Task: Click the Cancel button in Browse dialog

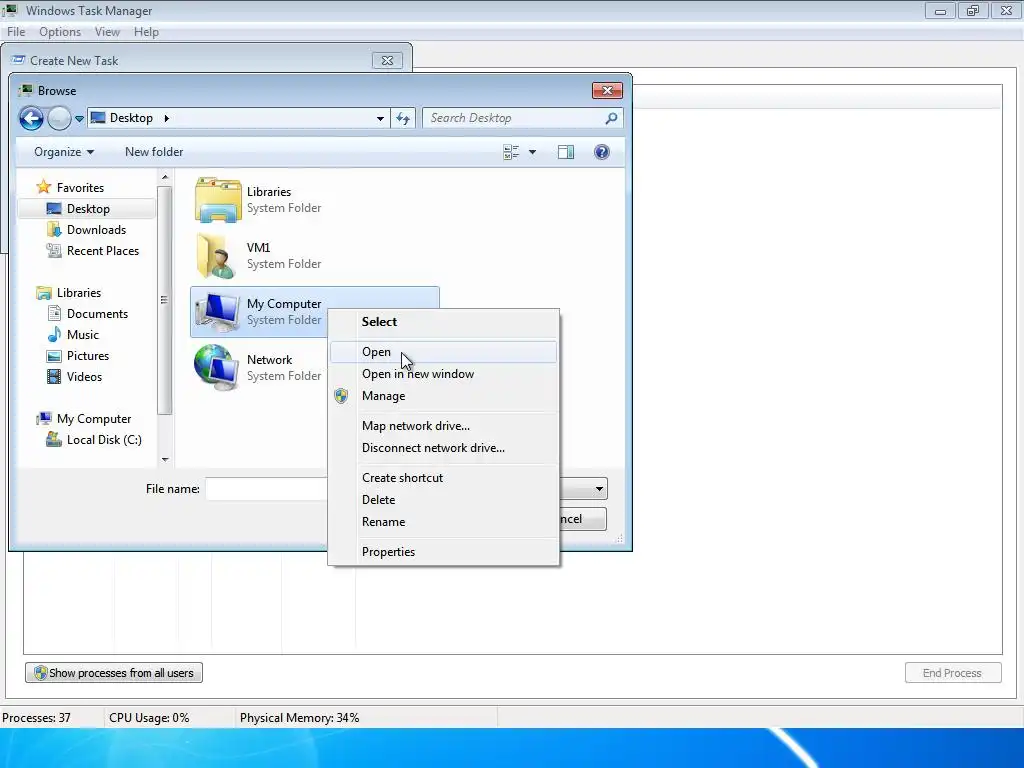Action: (583, 519)
